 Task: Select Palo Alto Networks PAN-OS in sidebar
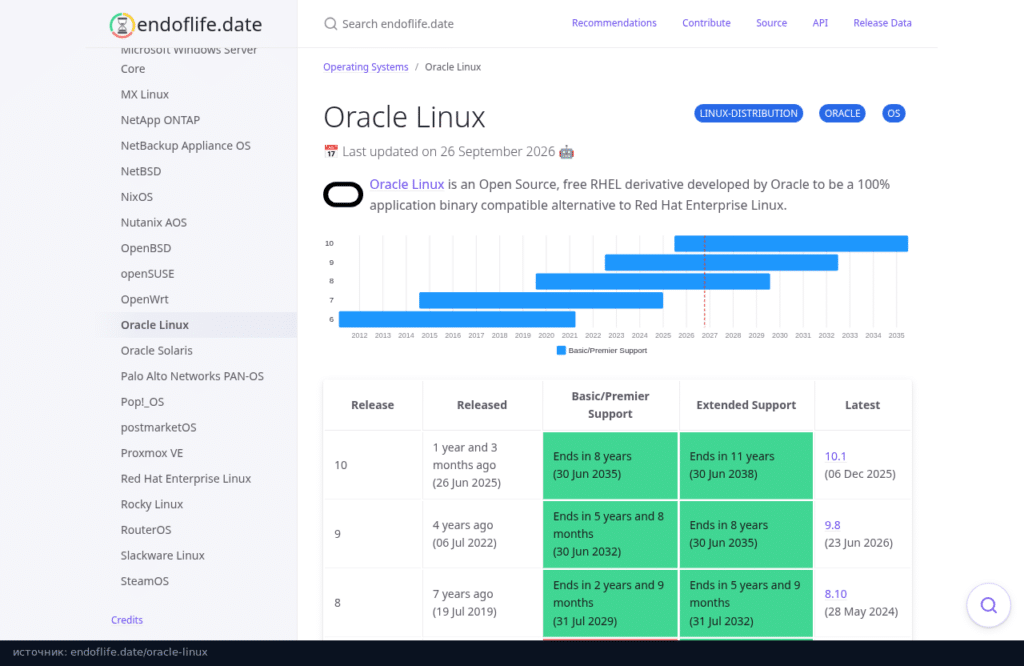pyautogui.click(x=192, y=376)
